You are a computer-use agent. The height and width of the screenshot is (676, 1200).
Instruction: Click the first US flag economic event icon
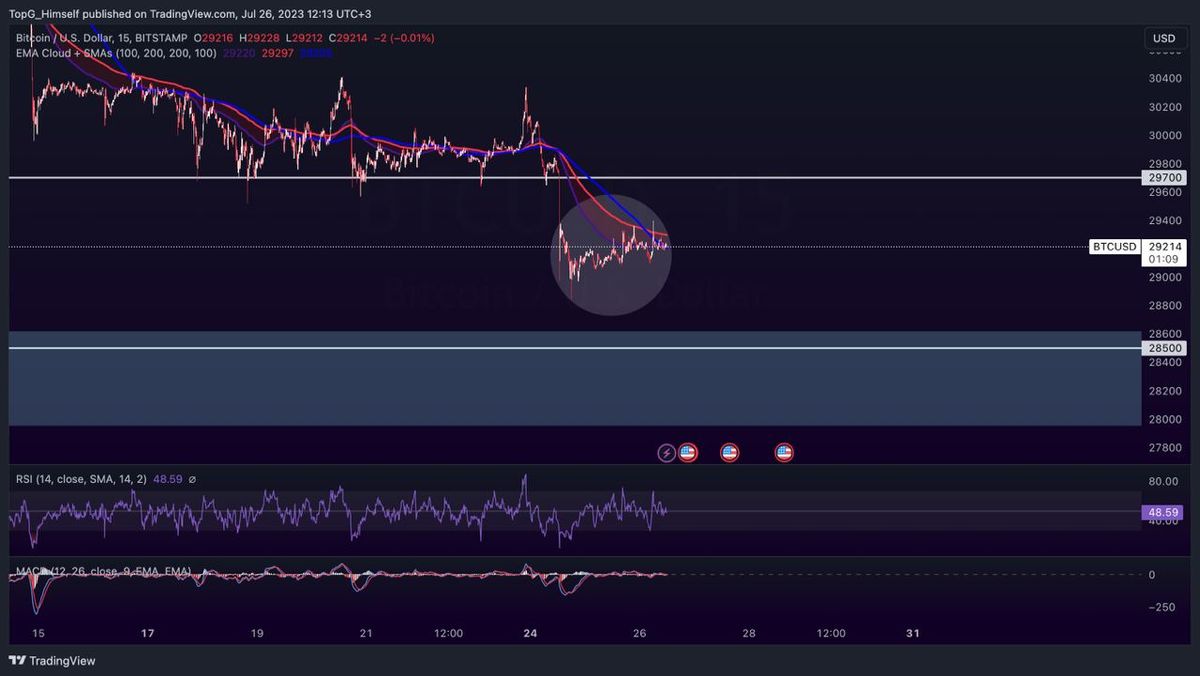click(x=687, y=453)
